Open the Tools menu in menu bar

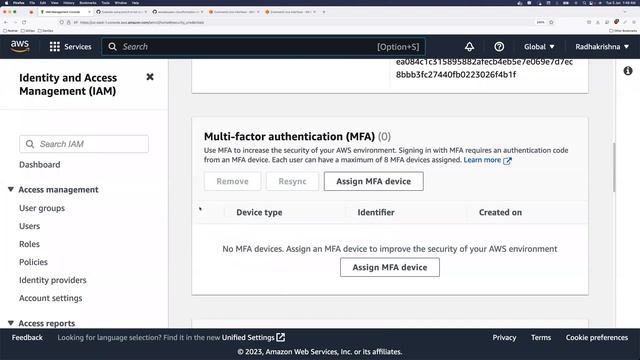point(106,2)
